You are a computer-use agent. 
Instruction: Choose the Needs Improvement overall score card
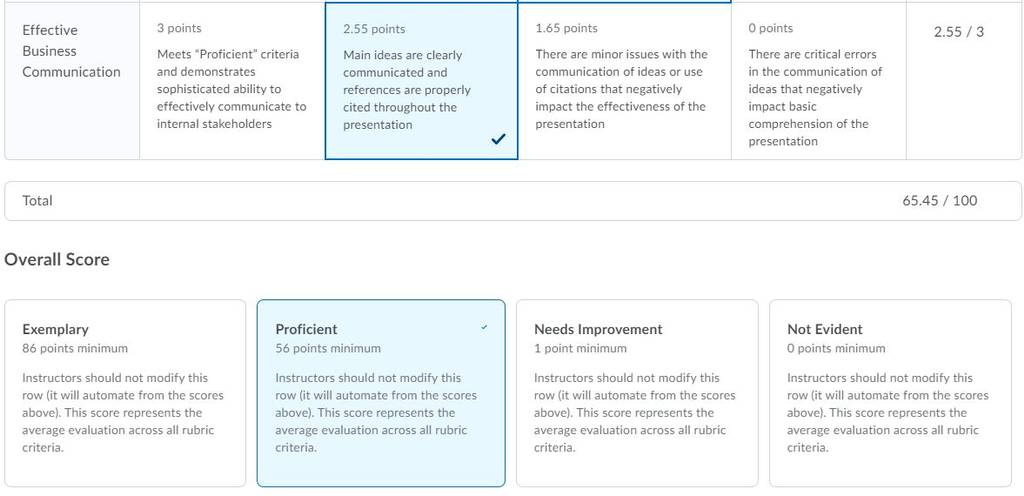[x=637, y=393]
